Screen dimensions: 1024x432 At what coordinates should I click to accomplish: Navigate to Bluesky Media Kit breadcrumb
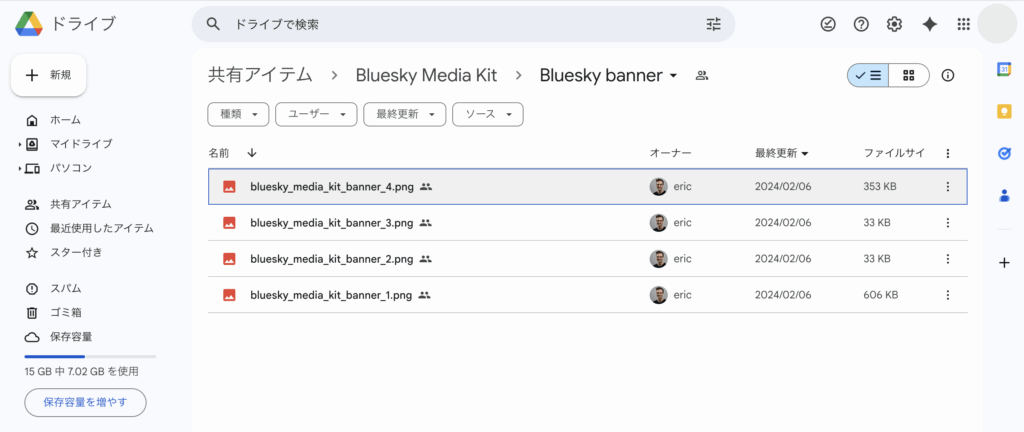(426, 76)
